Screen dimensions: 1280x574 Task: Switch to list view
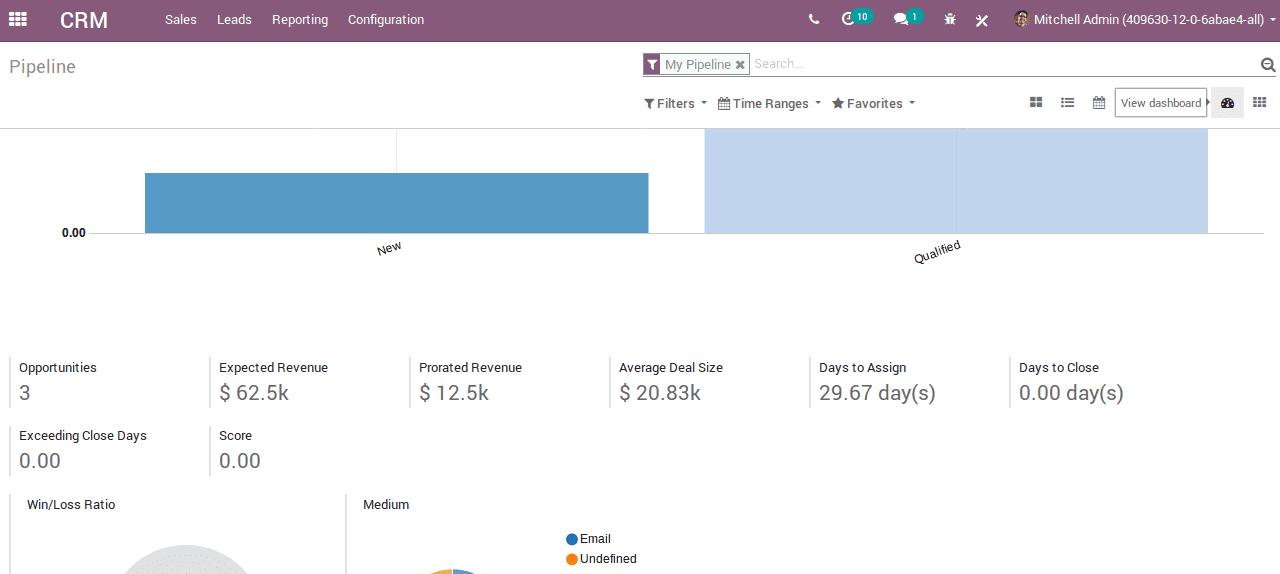coord(1067,103)
